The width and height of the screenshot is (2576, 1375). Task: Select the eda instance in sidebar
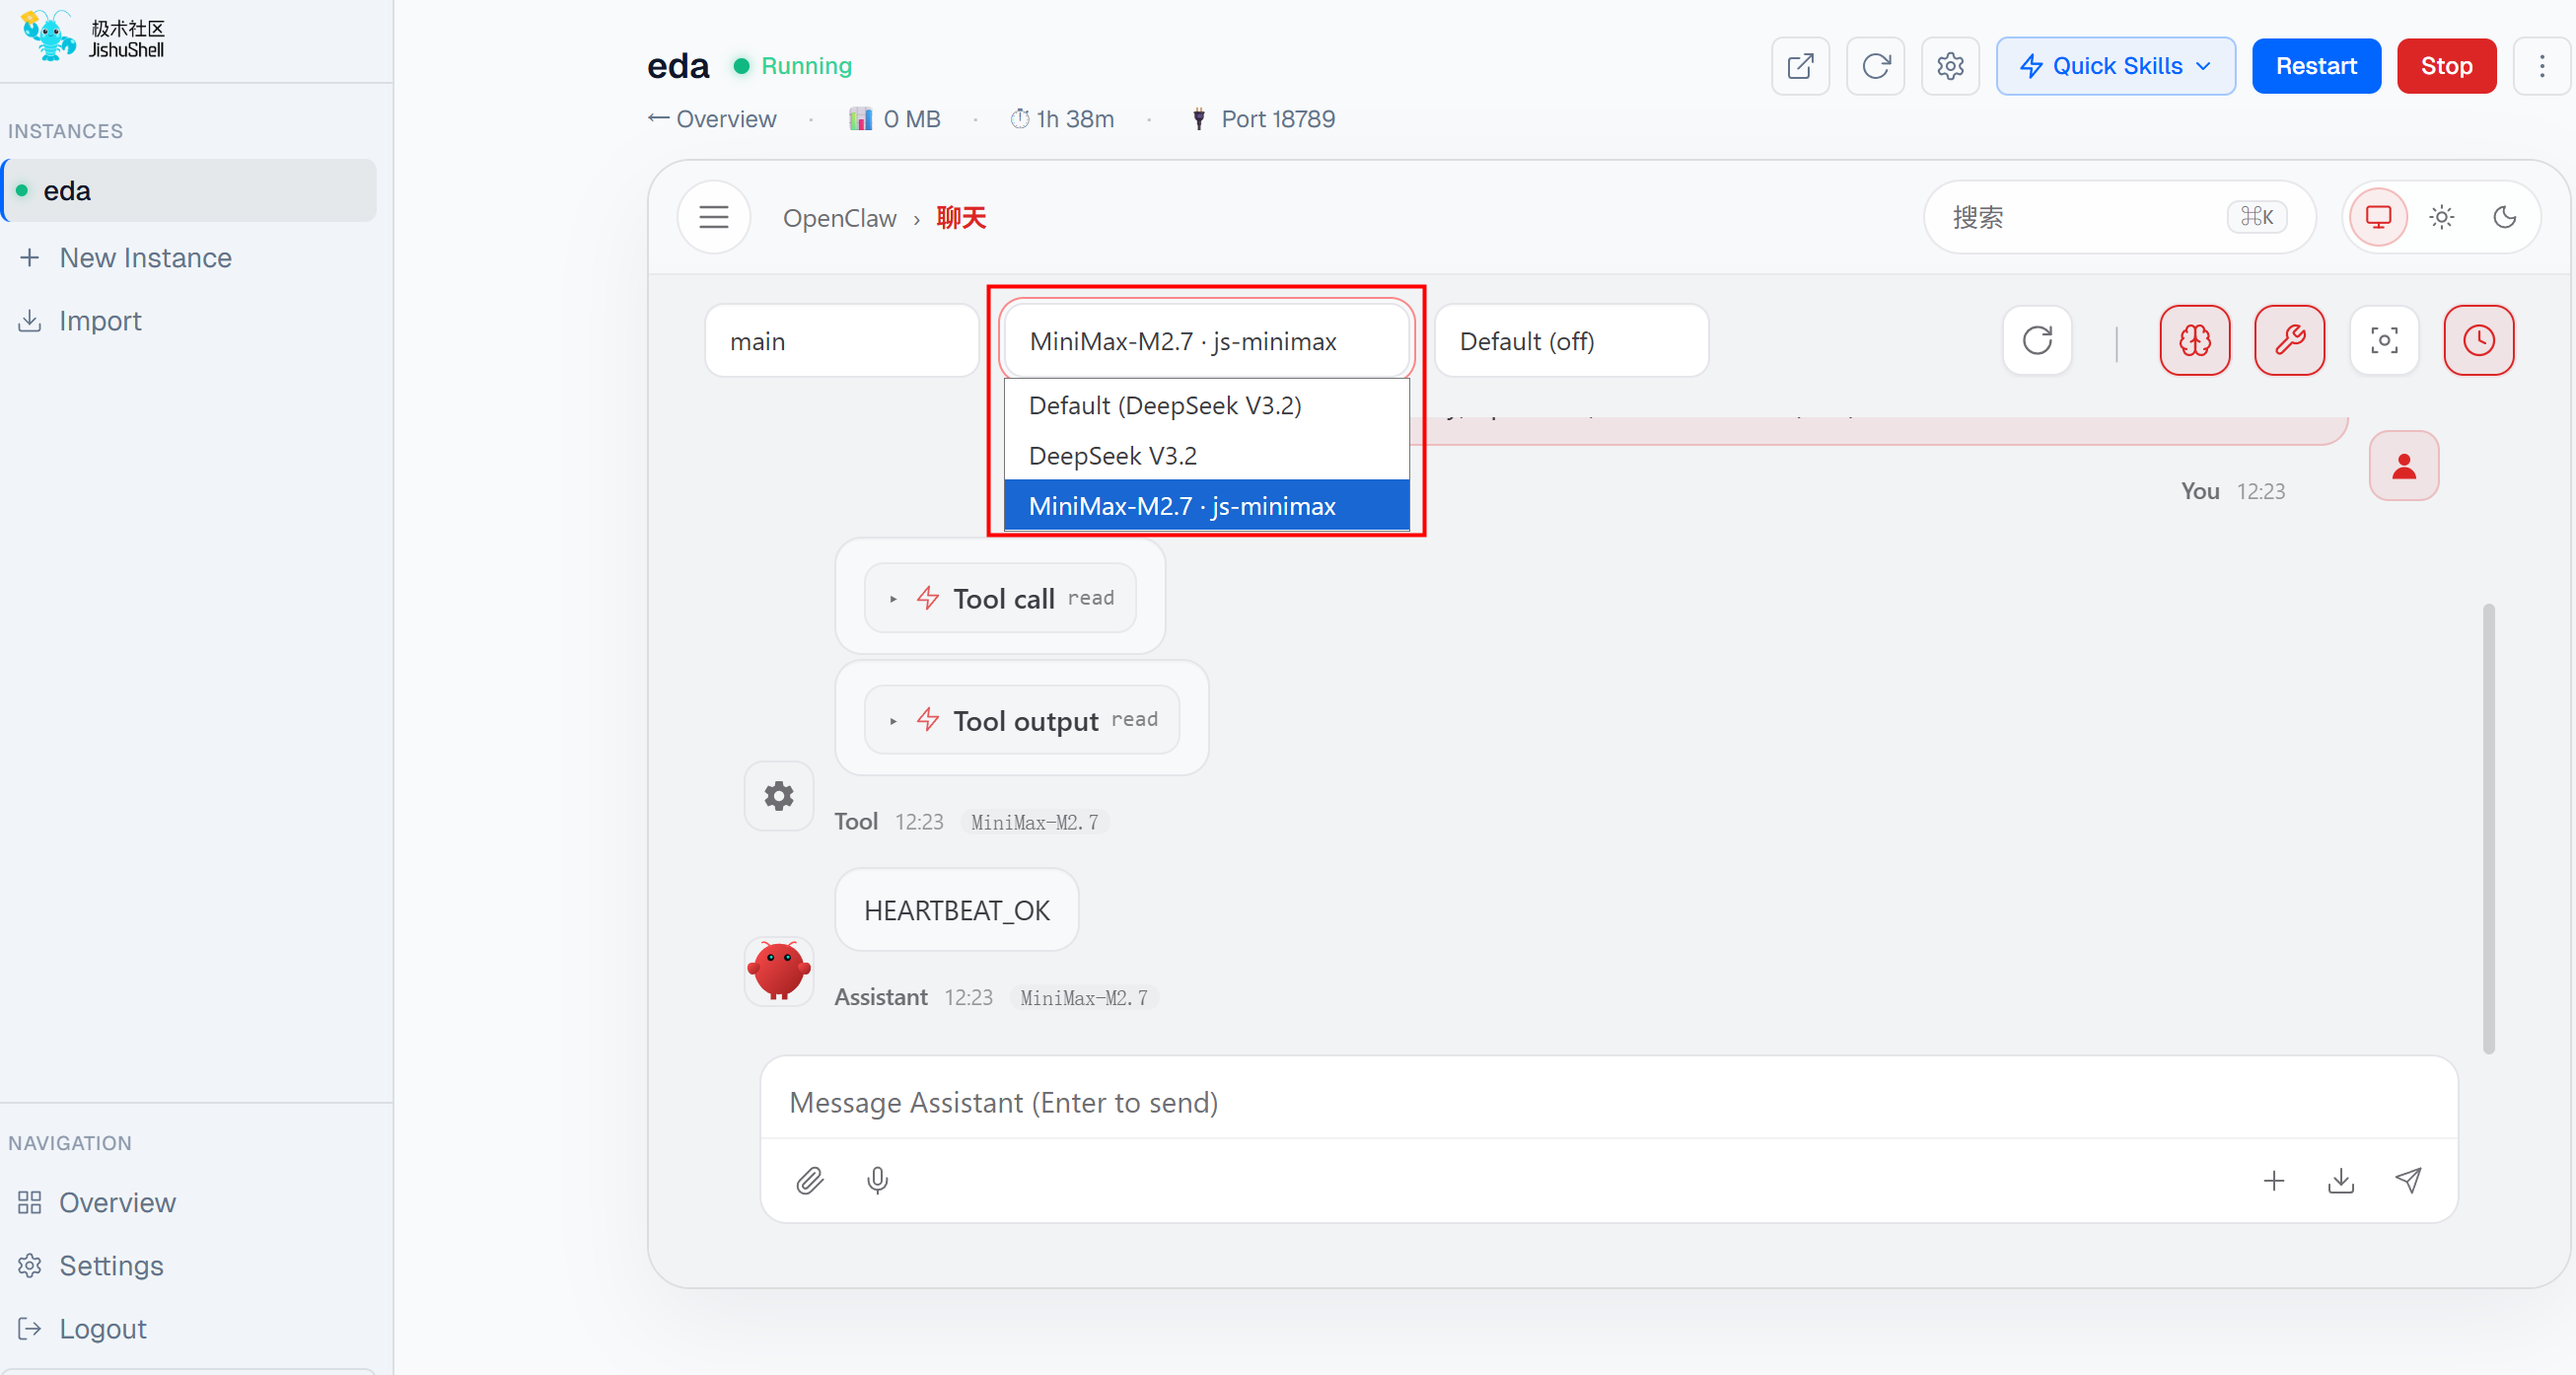click(x=190, y=190)
